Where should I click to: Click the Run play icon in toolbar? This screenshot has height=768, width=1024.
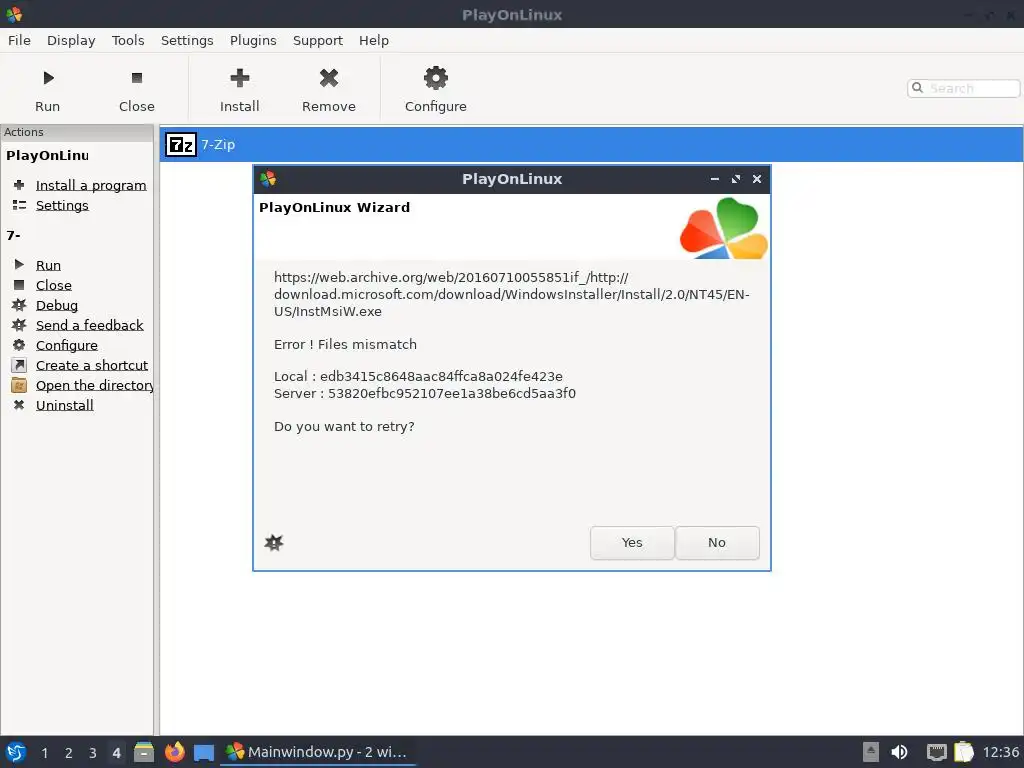(48, 78)
